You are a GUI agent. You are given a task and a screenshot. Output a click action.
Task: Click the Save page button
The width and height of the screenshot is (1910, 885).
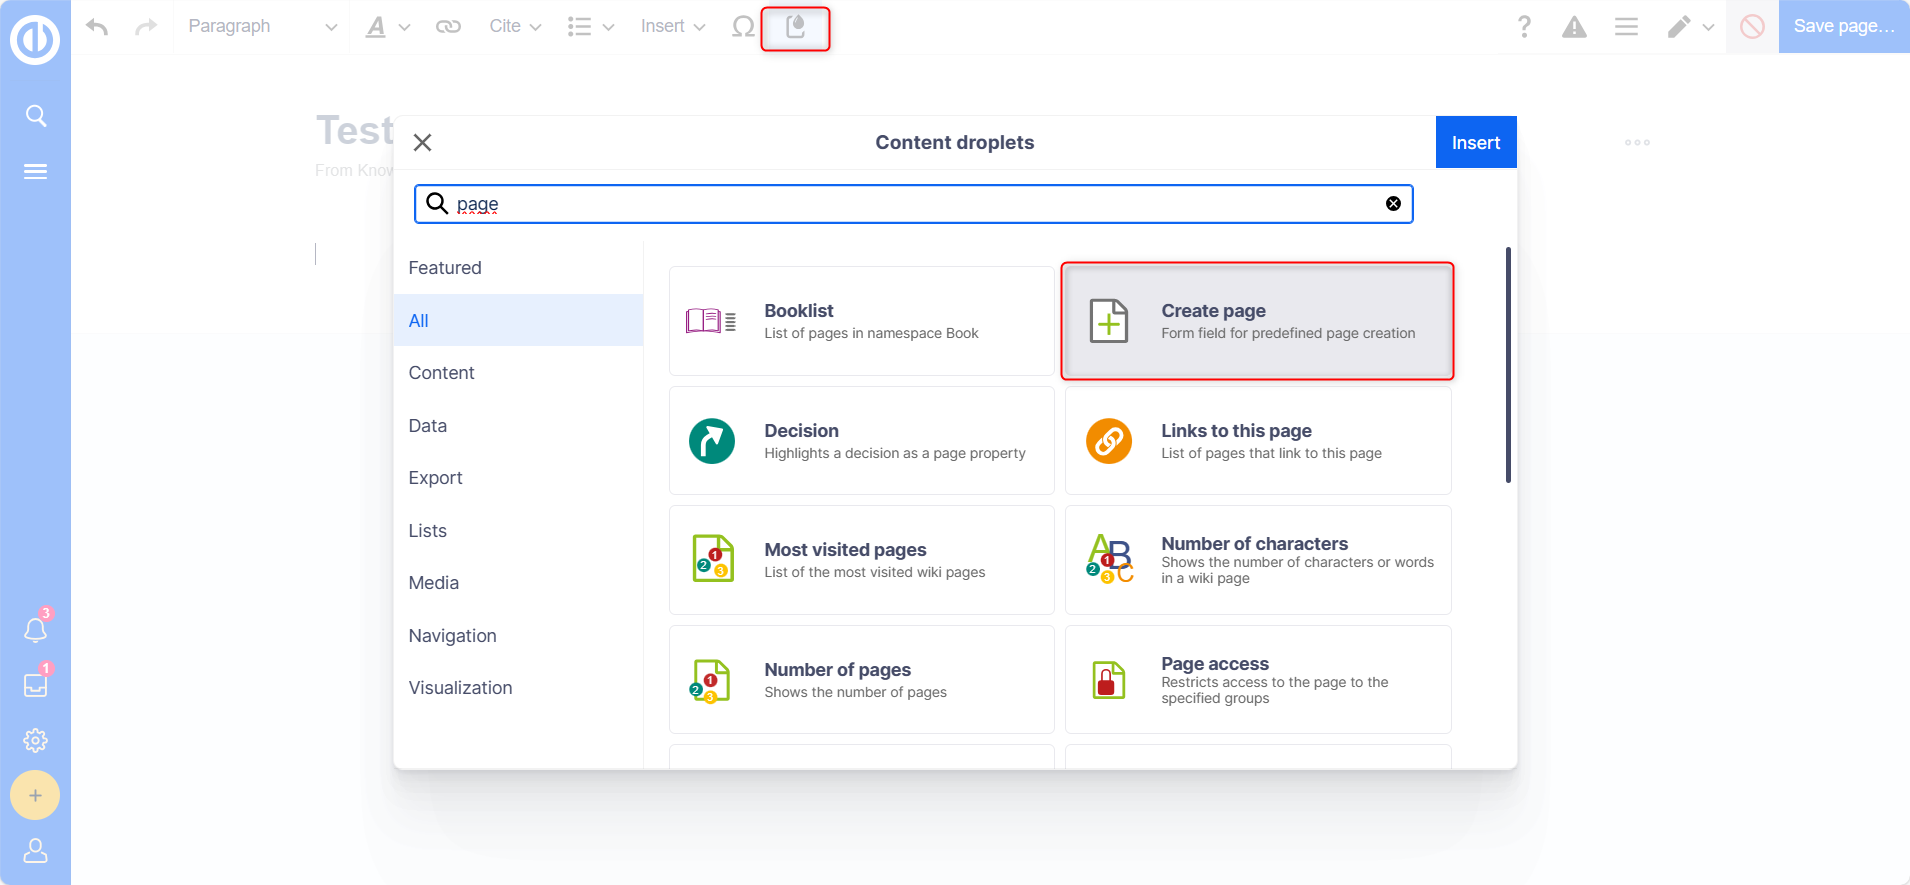tap(1843, 27)
